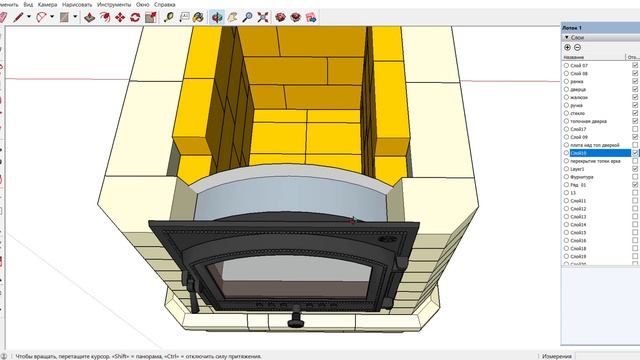Open the Вид menu
This screenshot has height=360, width=640.
click(28, 4)
